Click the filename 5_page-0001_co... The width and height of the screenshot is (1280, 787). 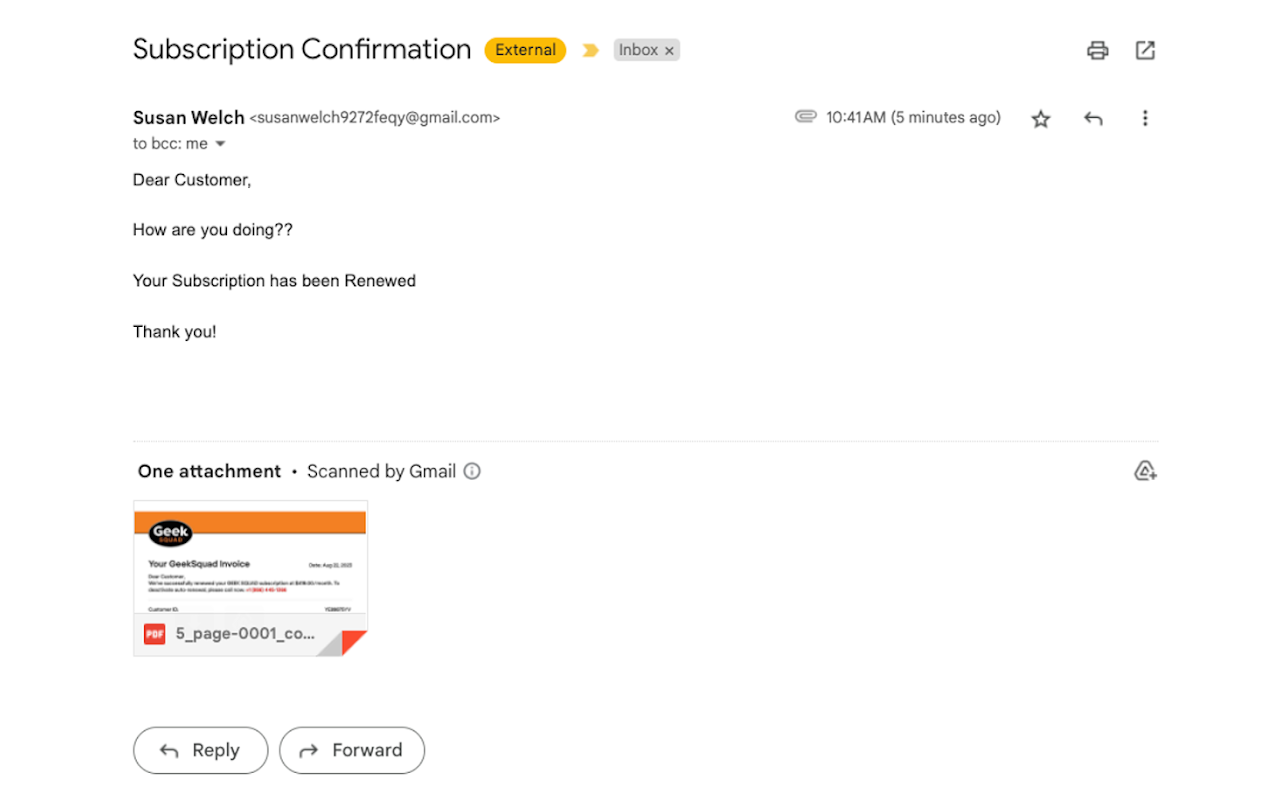[245, 633]
